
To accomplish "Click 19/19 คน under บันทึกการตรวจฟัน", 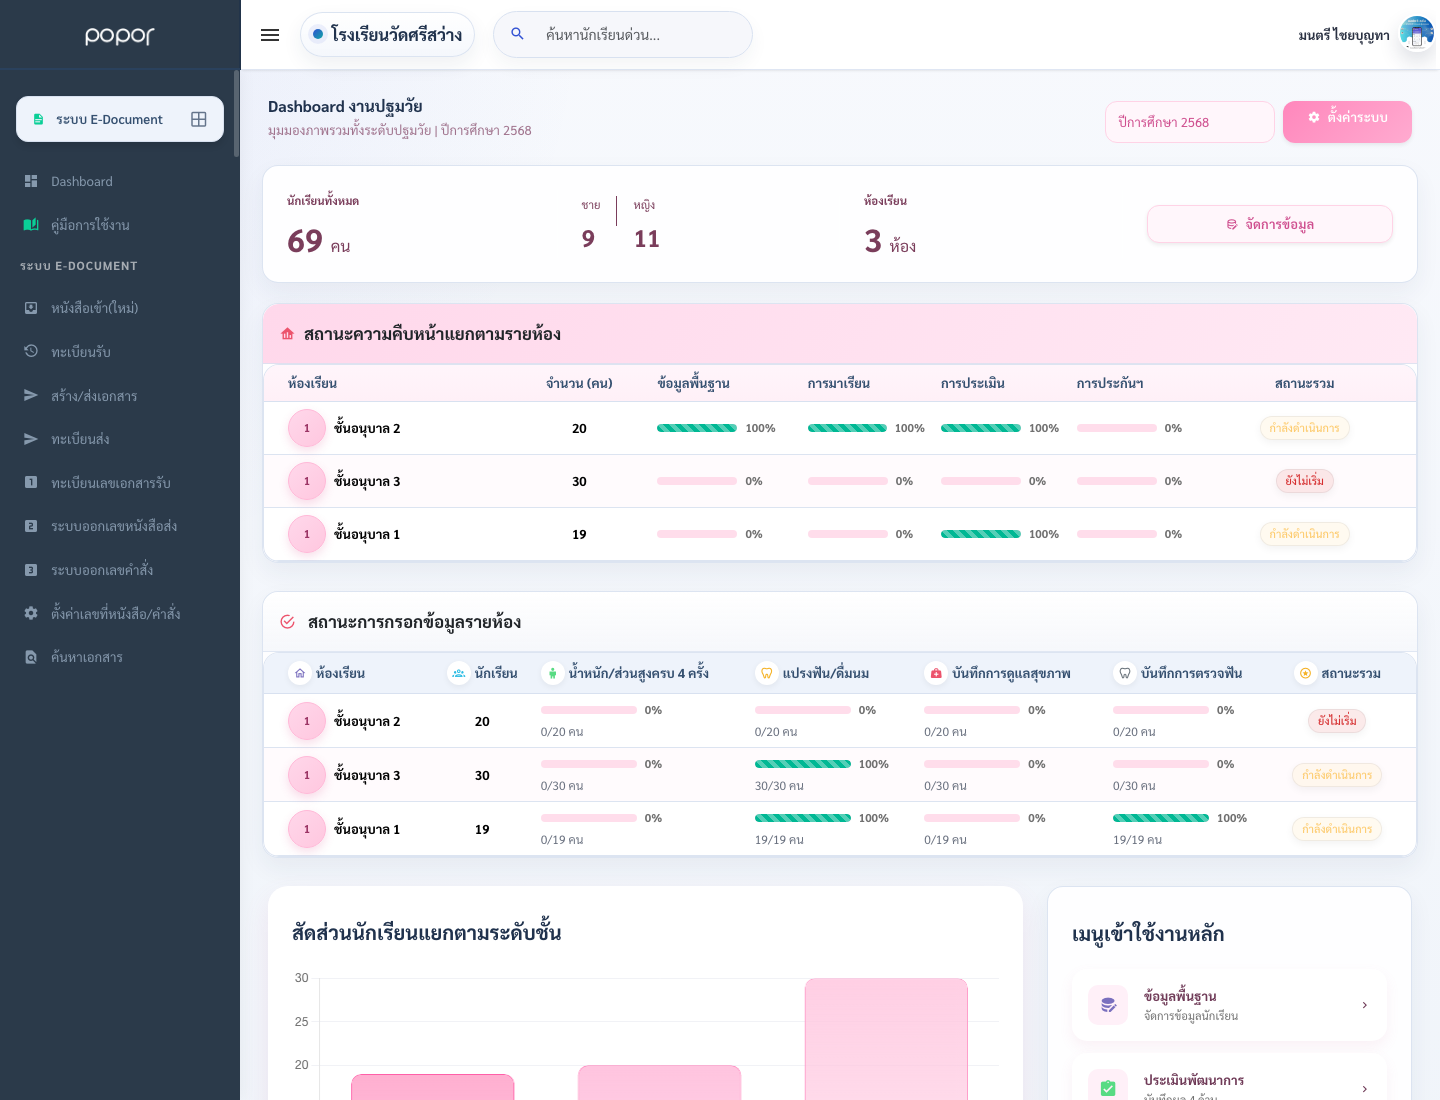I will pyautogui.click(x=1137, y=840).
